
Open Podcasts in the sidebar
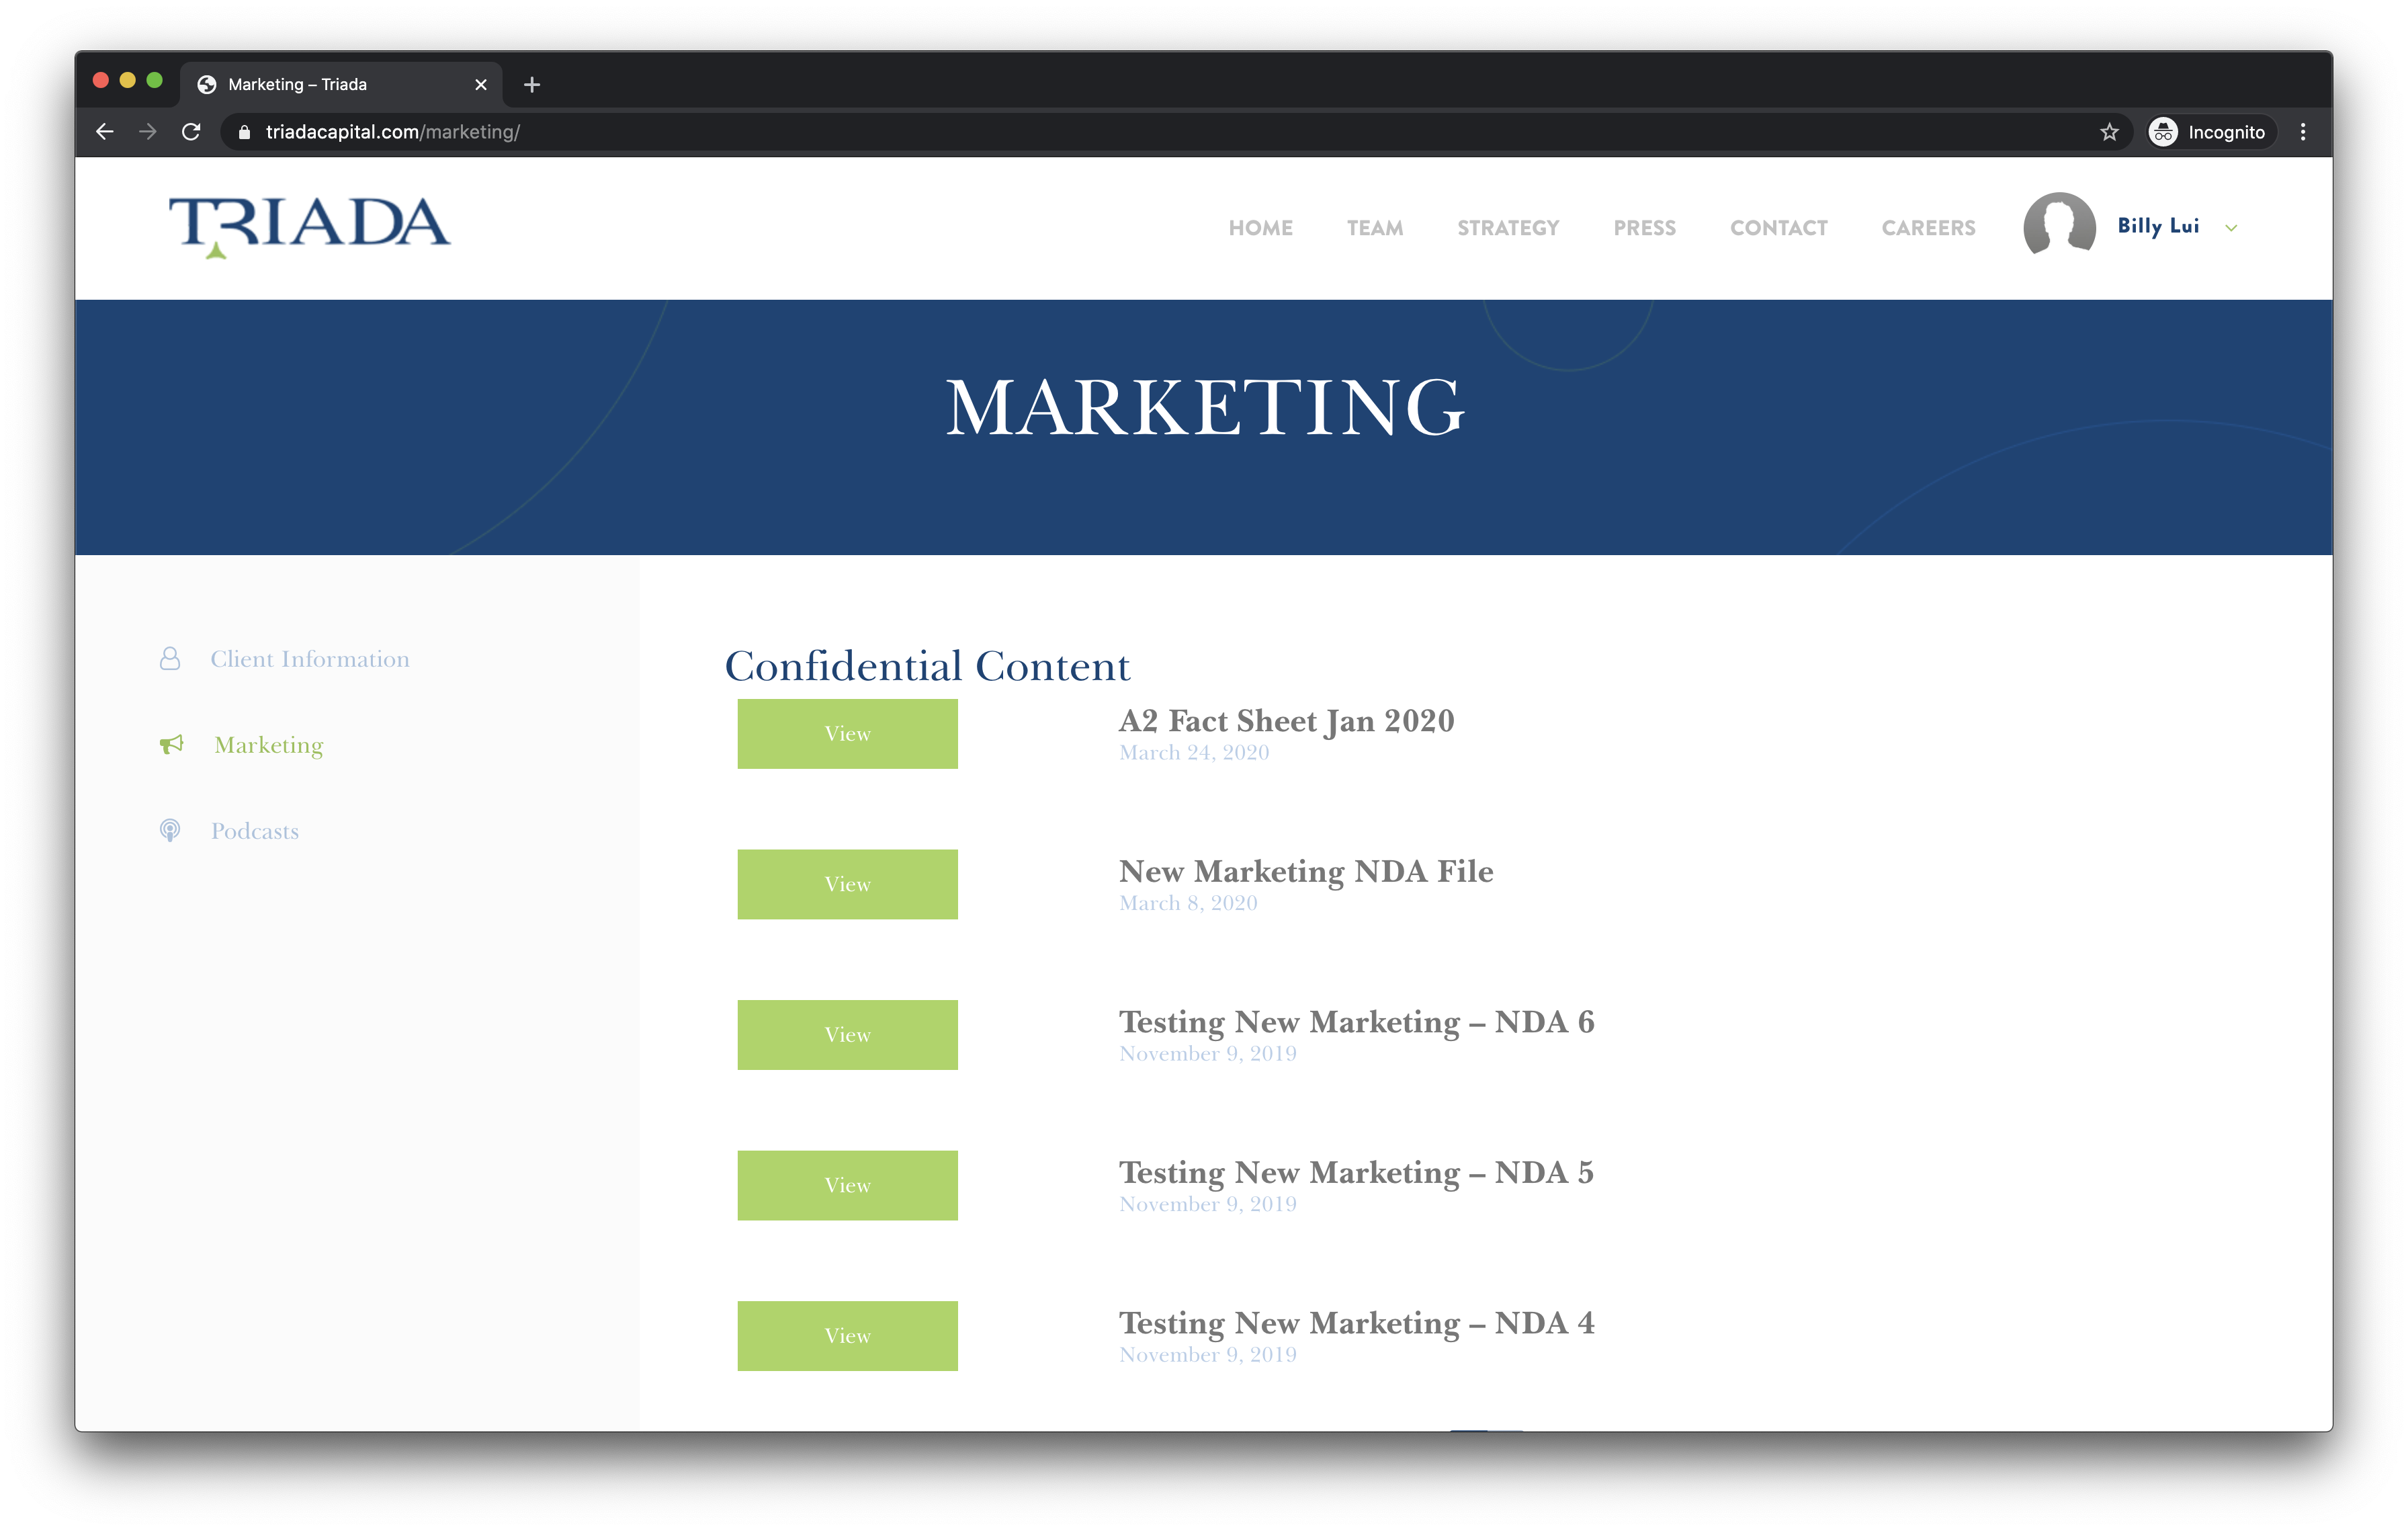255,831
